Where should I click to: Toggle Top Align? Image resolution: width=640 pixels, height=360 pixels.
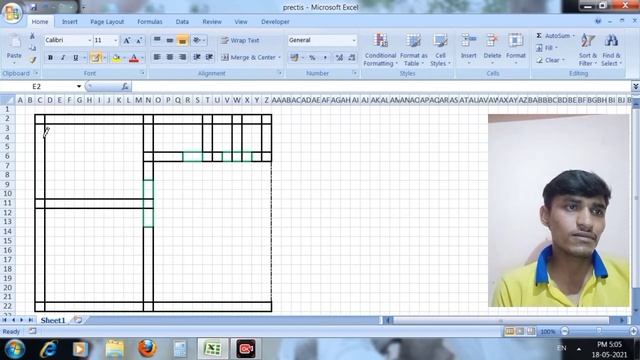pos(157,40)
